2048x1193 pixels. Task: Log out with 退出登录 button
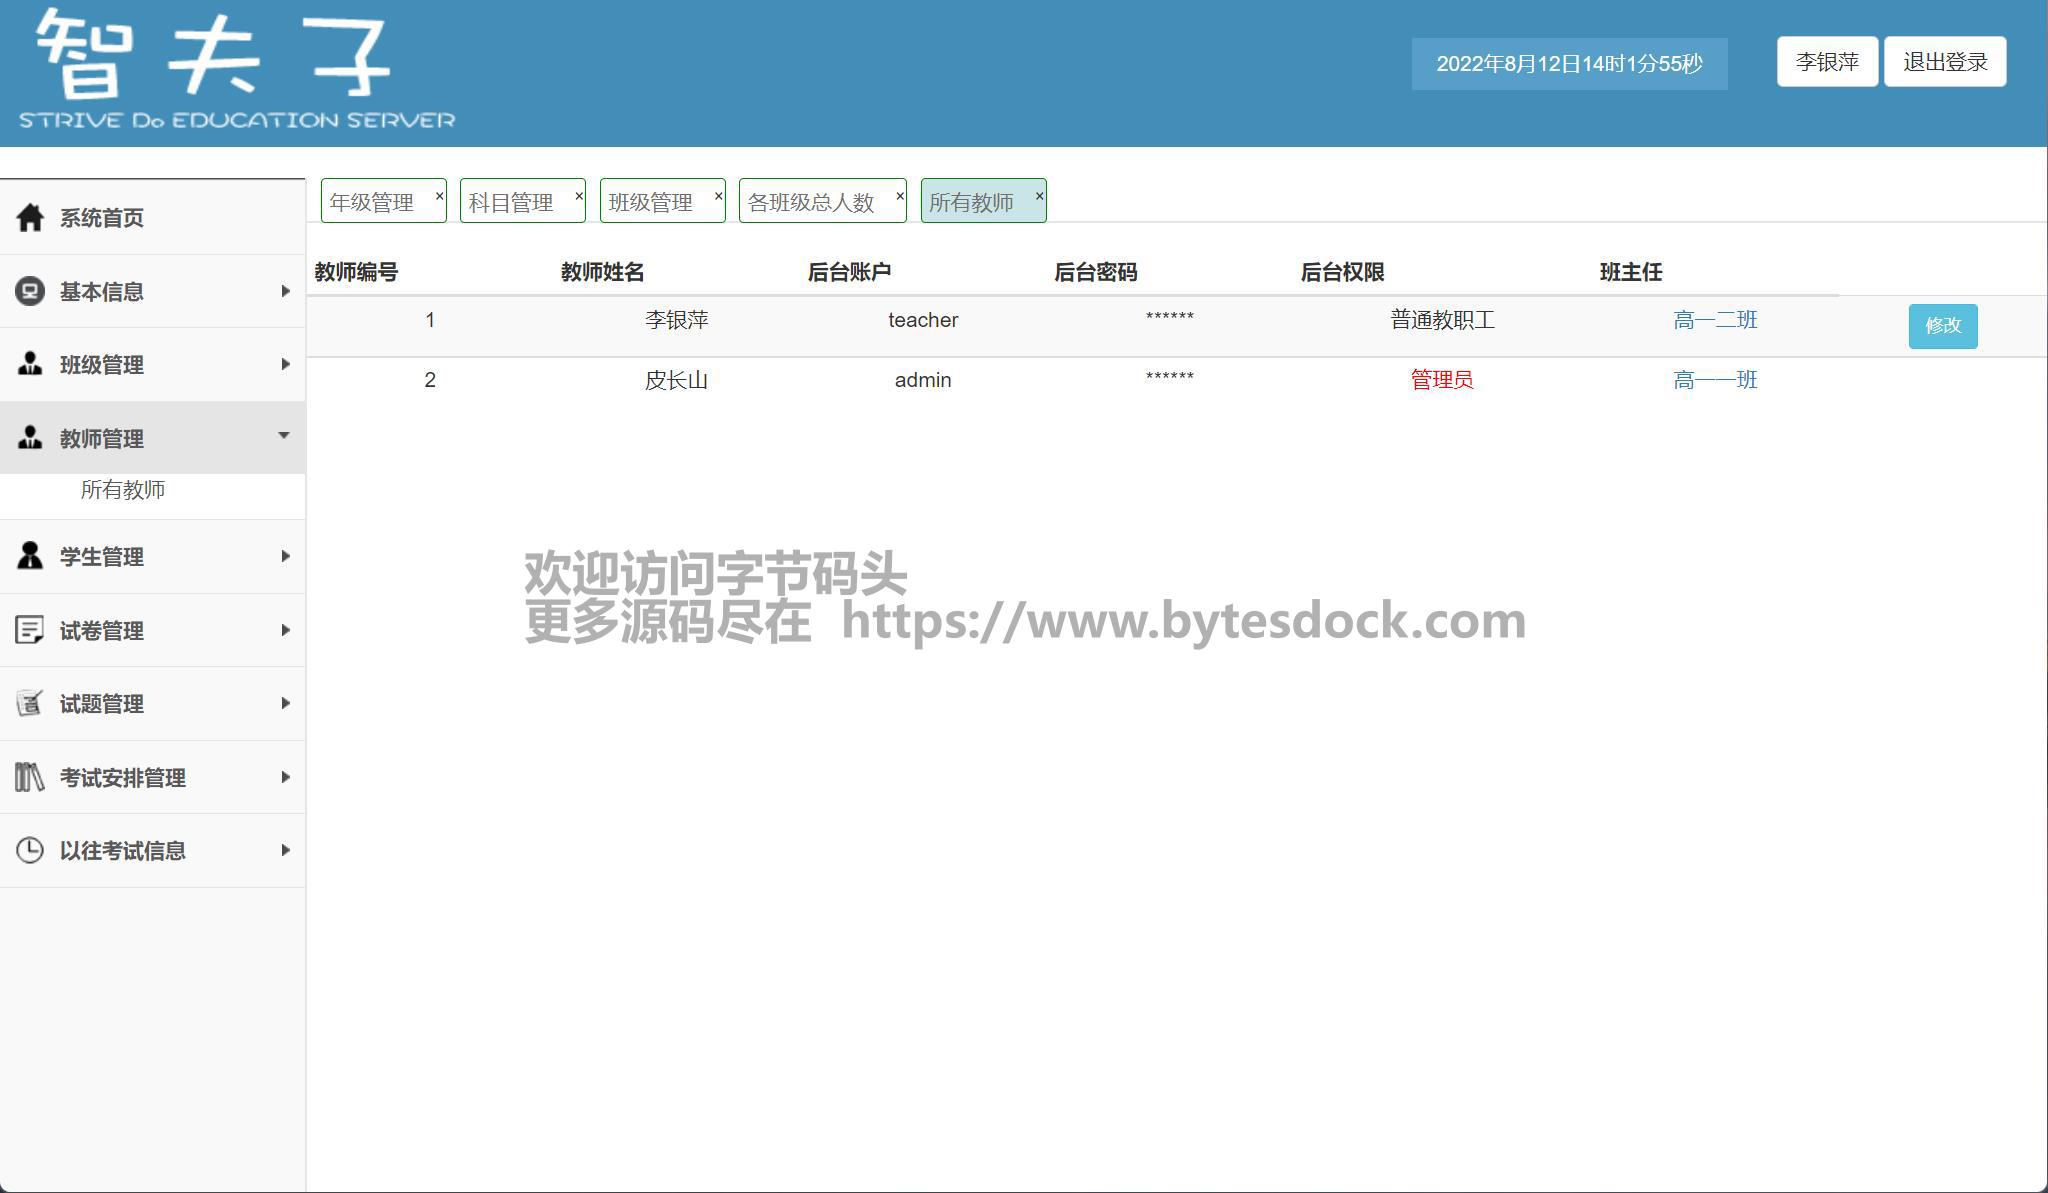tap(1944, 62)
